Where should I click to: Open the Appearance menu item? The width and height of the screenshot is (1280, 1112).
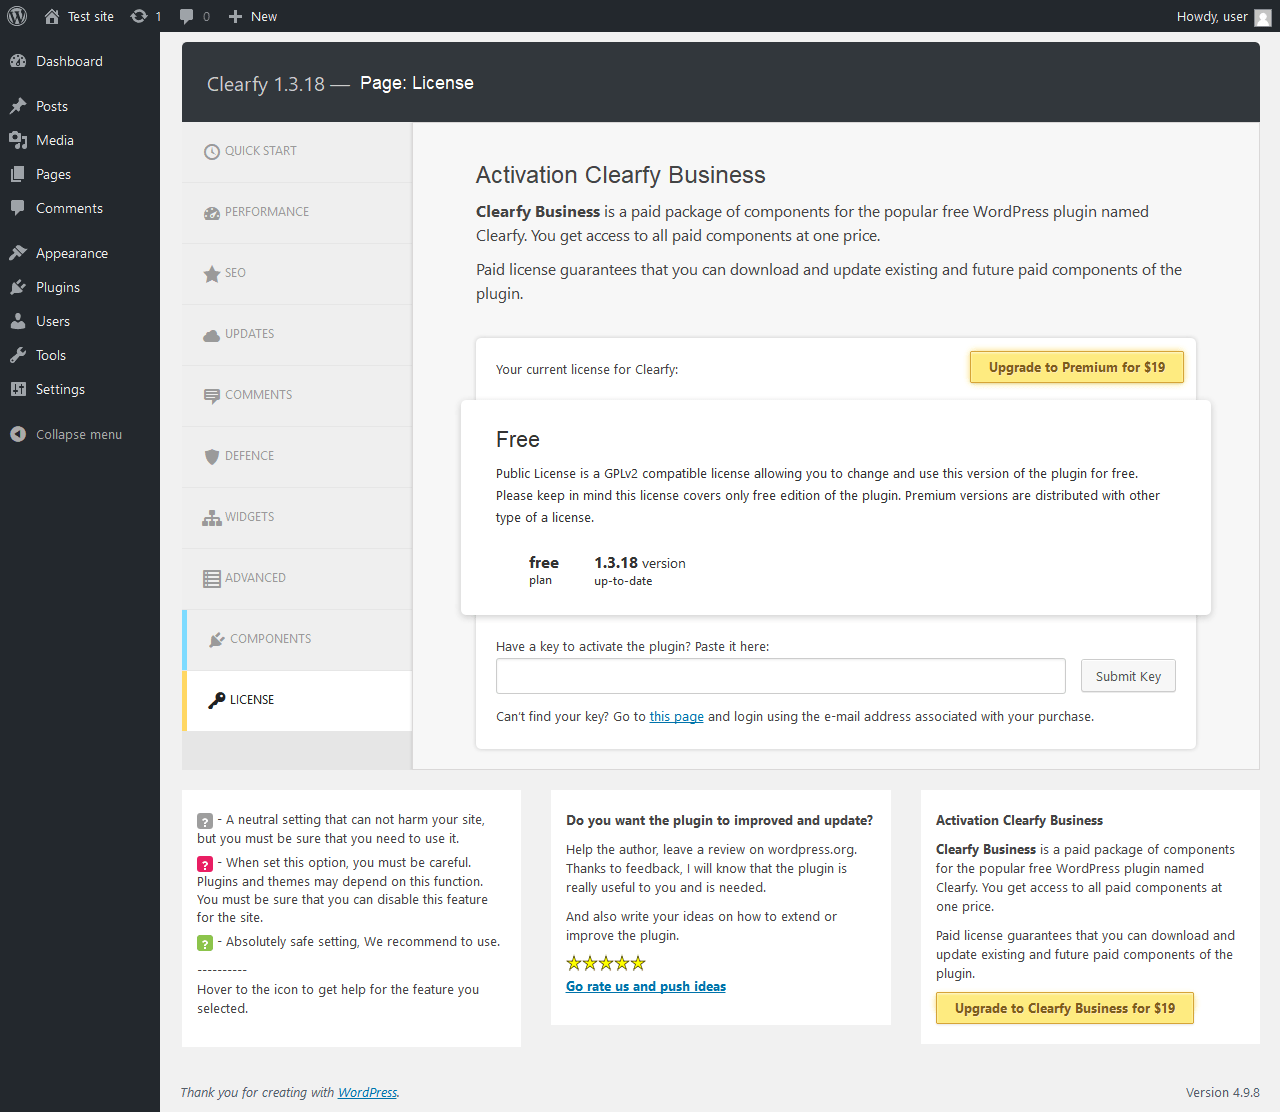pos(80,253)
